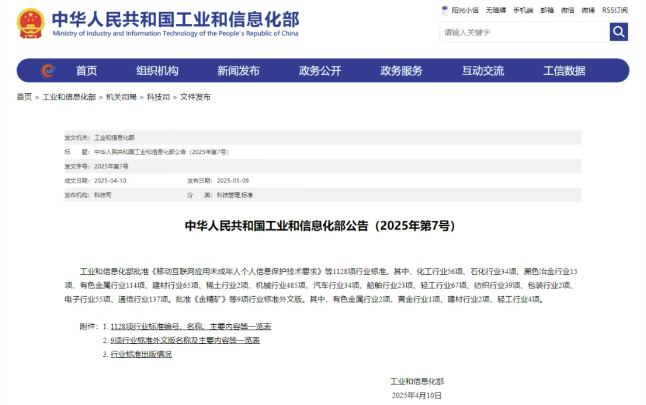Image resolution: width=646 pixels, height=405 pixels.
Task: Click the round red-blue icon in nav bar
Action: [x=48, y=70]
